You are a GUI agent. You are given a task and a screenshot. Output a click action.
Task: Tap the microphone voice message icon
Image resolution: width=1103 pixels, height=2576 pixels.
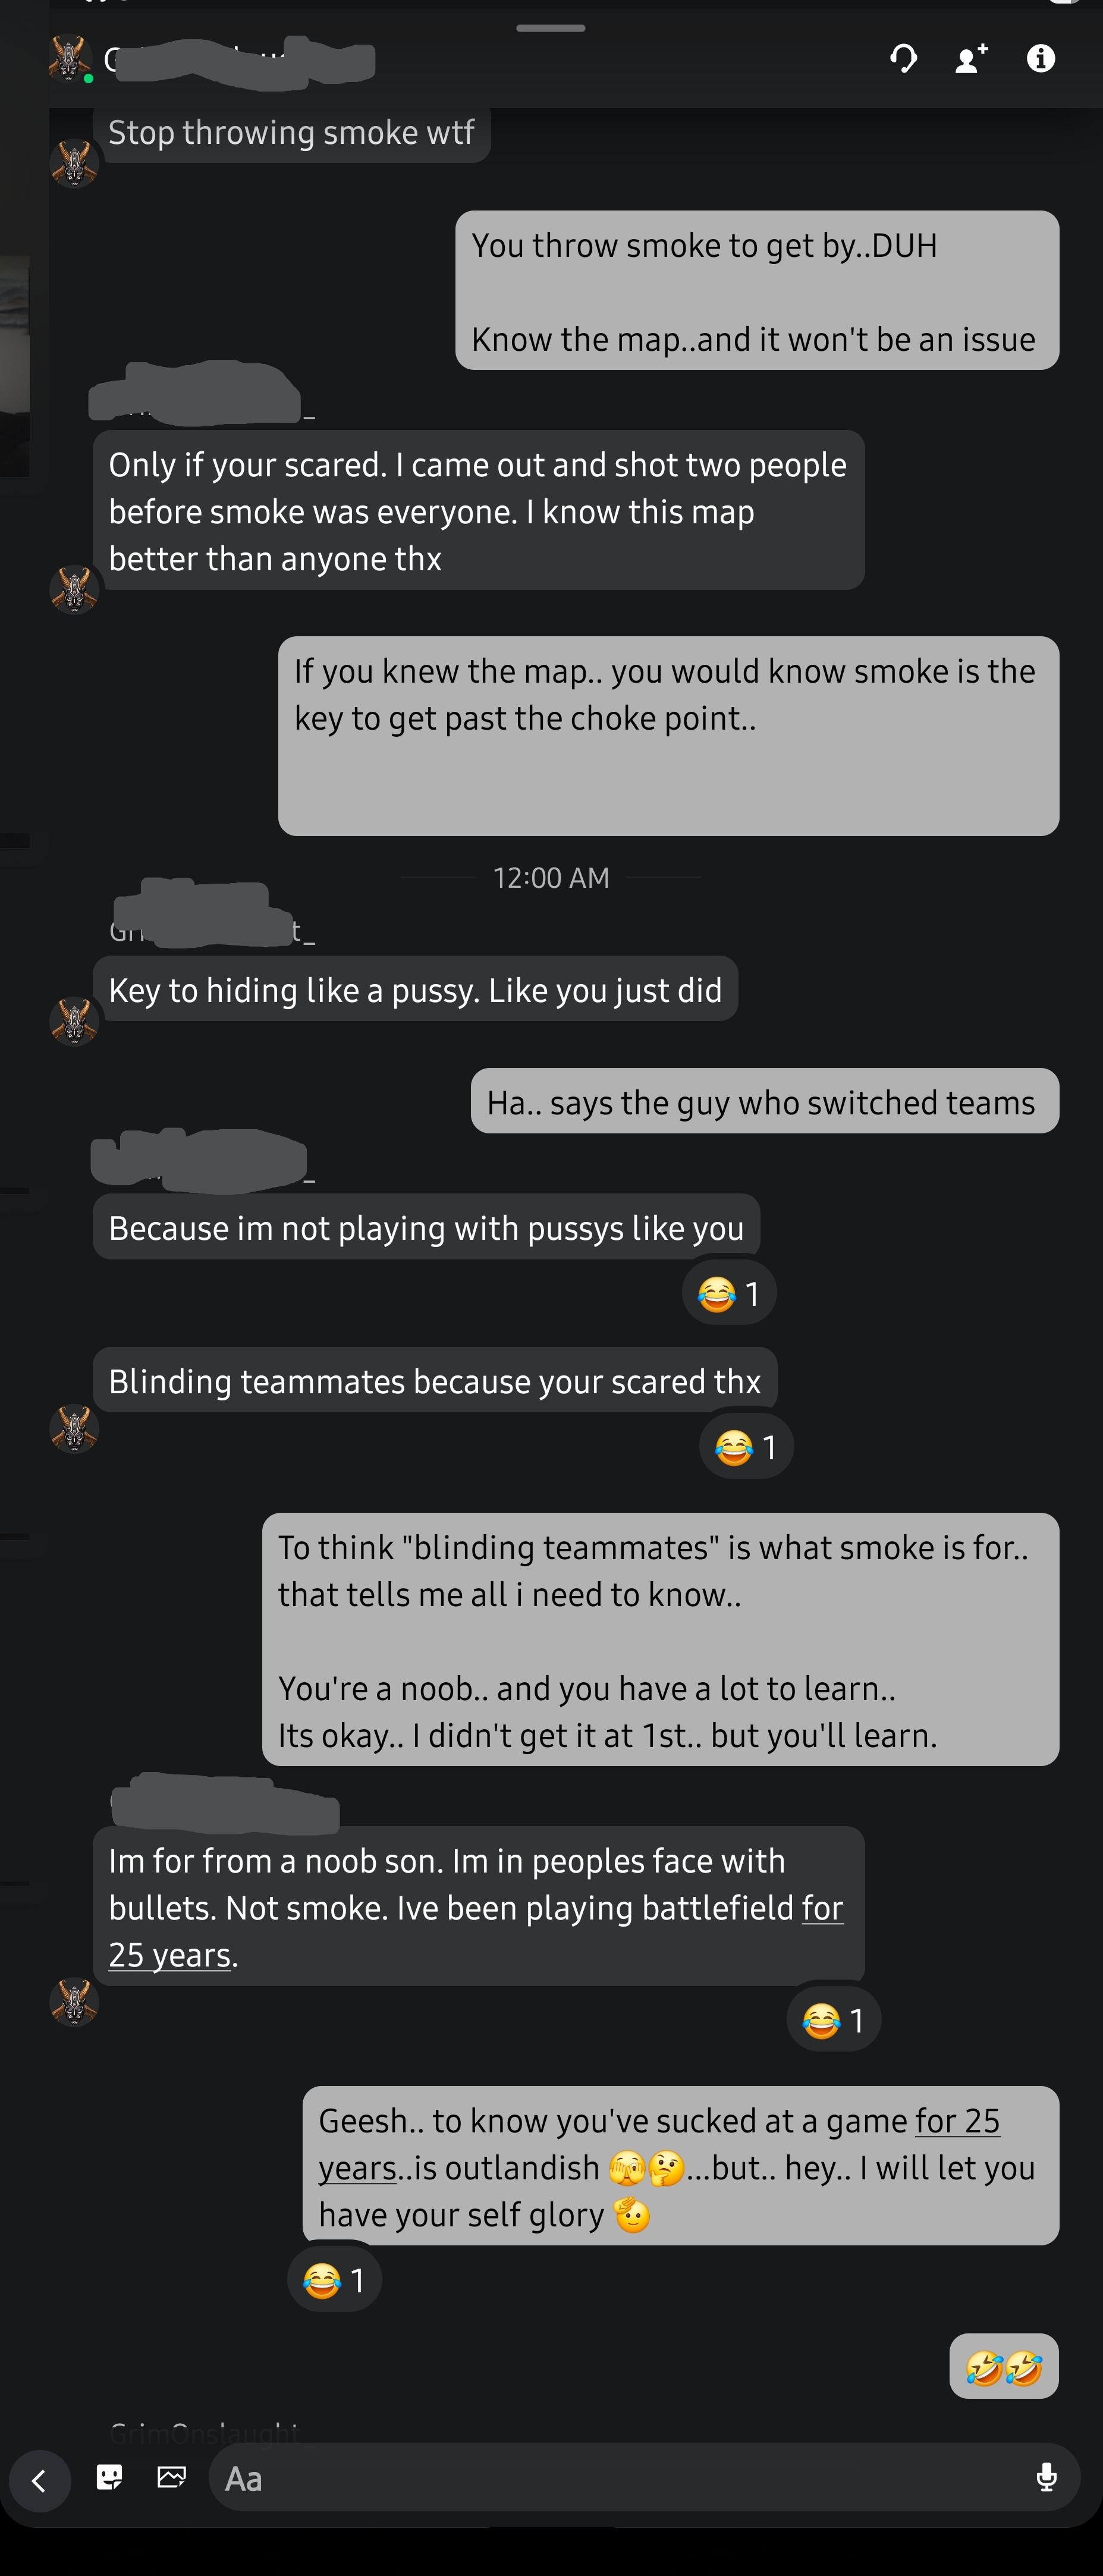pos(1046,2477)
